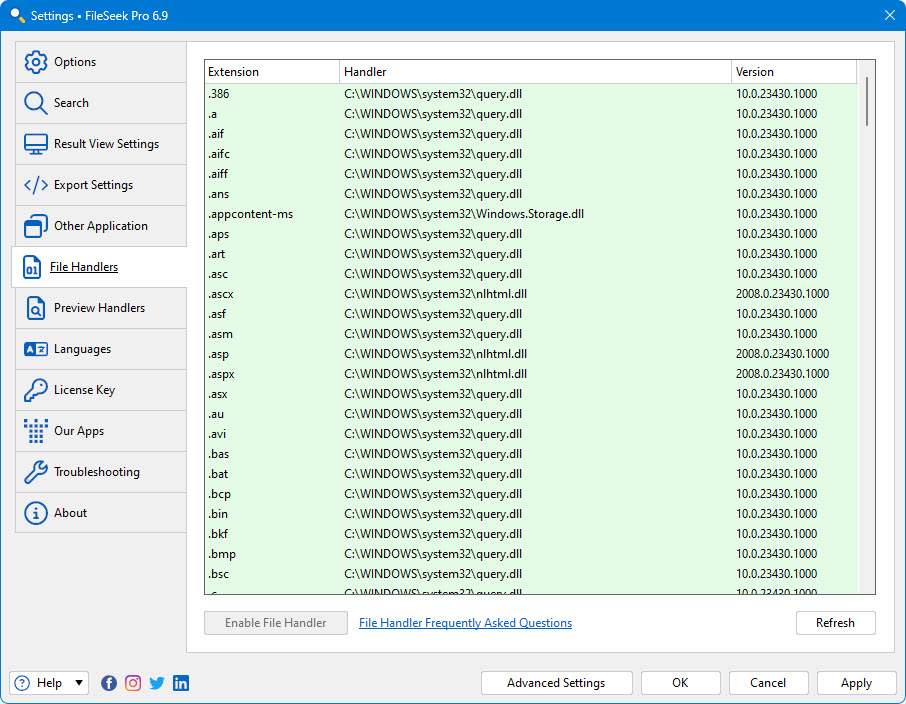The height and width of the screenshot is (704, 906).
Task: Select the .bat extension row
Action: (x=531, y=474)
